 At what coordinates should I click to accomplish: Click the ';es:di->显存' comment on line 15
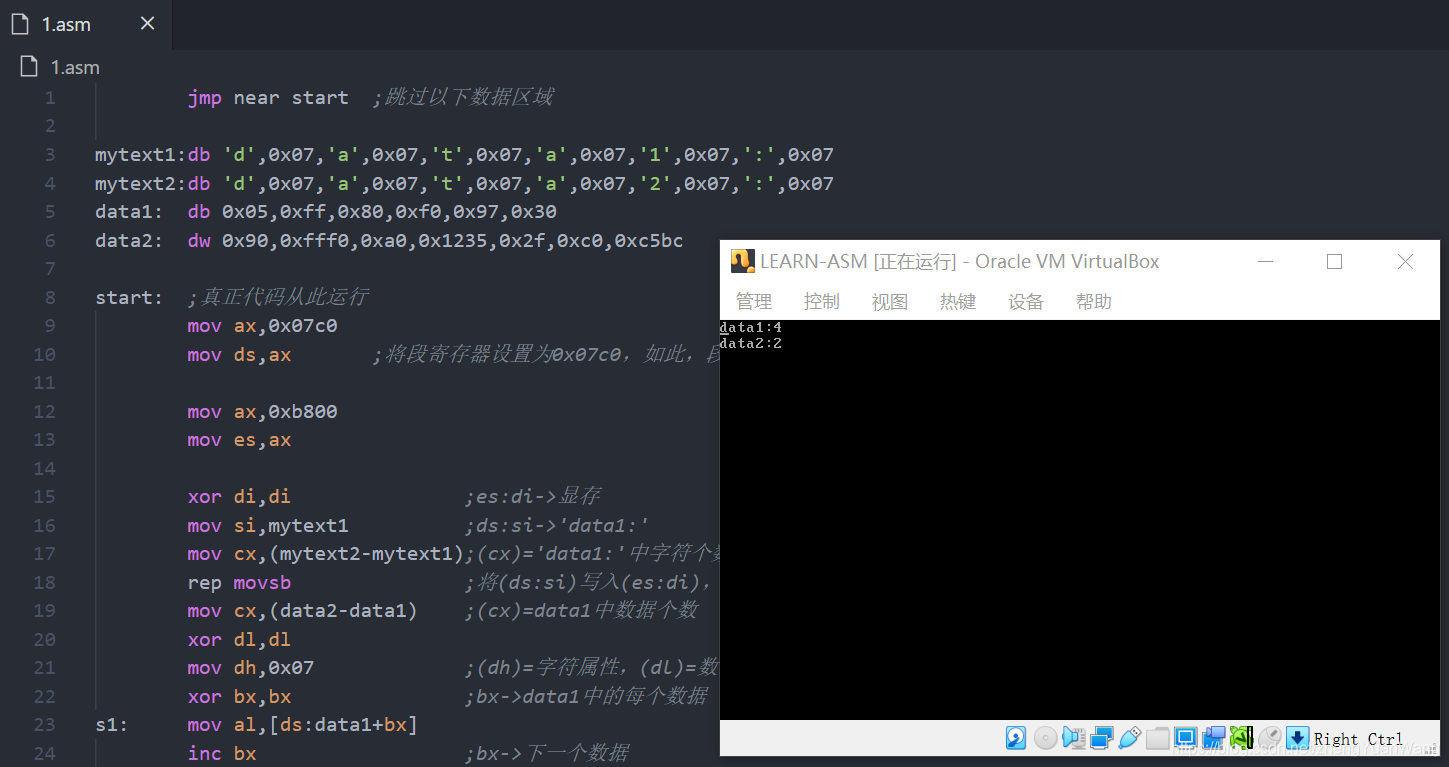(x=533, y=497)
